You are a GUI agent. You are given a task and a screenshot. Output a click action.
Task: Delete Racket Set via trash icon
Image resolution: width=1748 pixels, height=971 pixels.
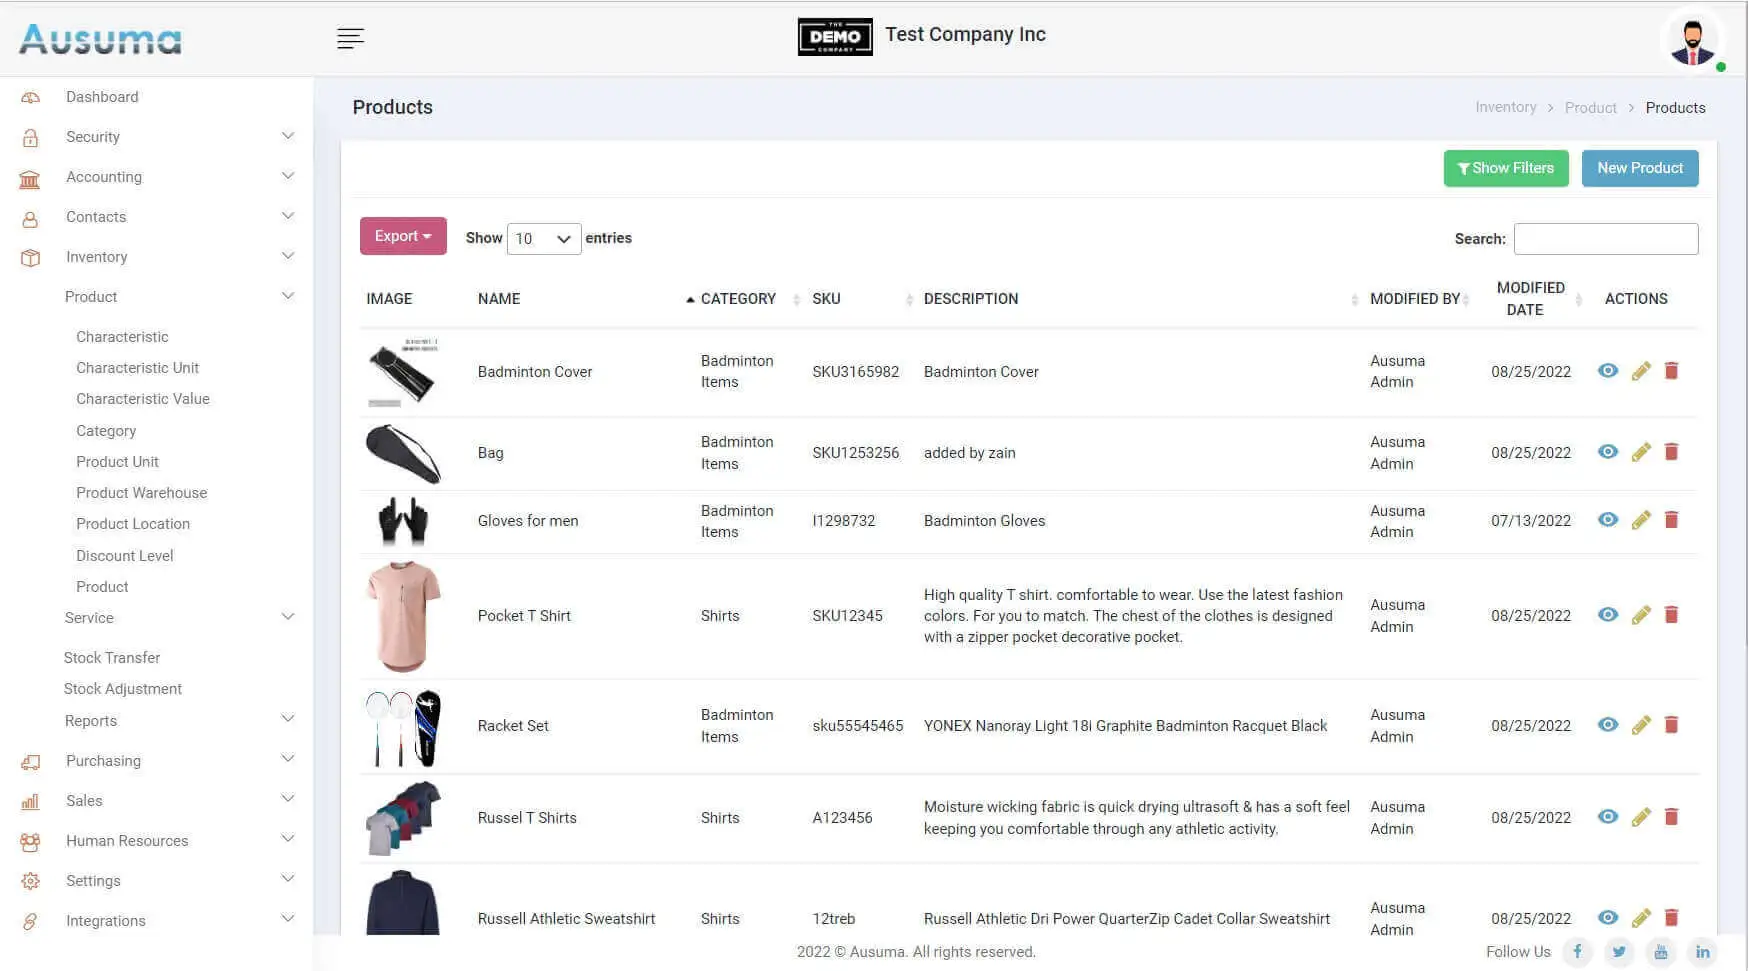(x=1671, y=725)
